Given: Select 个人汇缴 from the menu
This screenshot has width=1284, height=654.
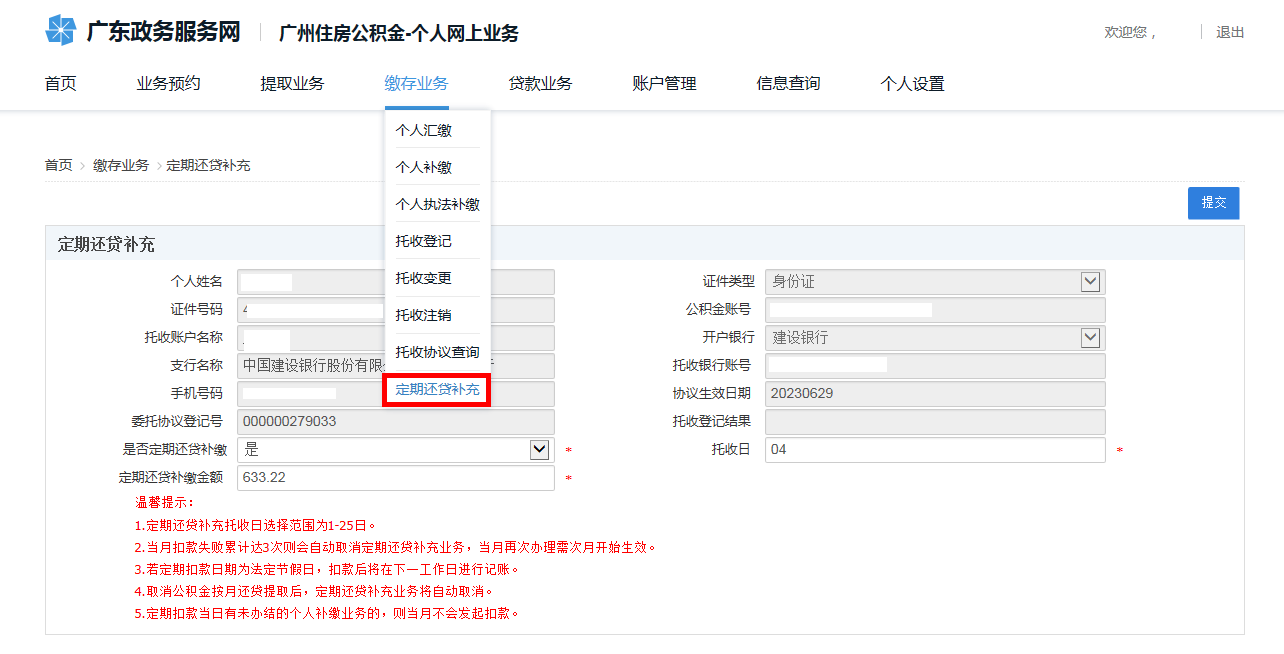Looking at the screenshot, I should (423, 130).
